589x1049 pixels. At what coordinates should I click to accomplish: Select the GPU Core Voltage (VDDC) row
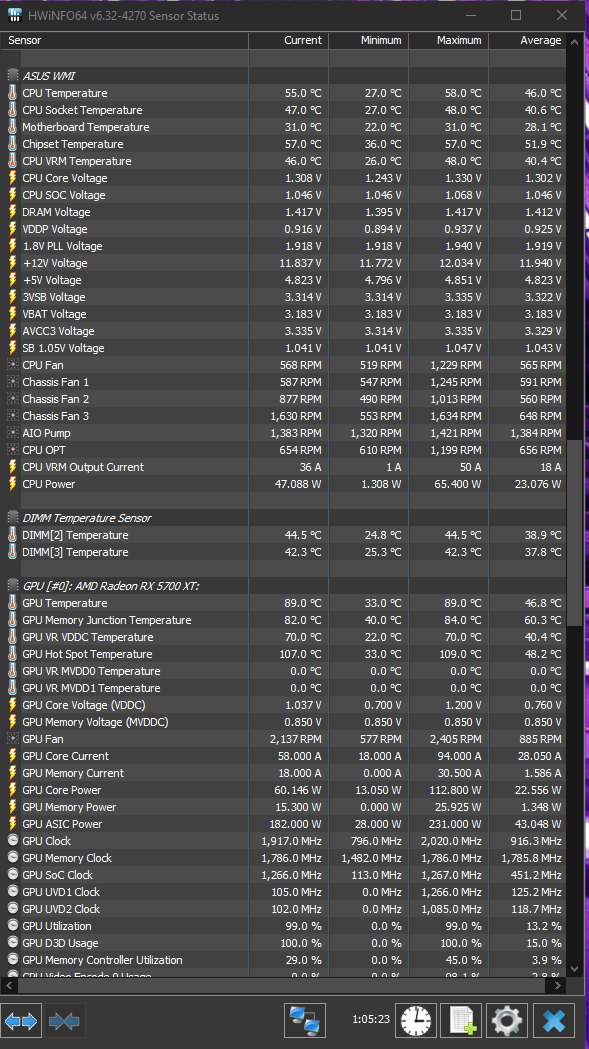pos(284,704)
